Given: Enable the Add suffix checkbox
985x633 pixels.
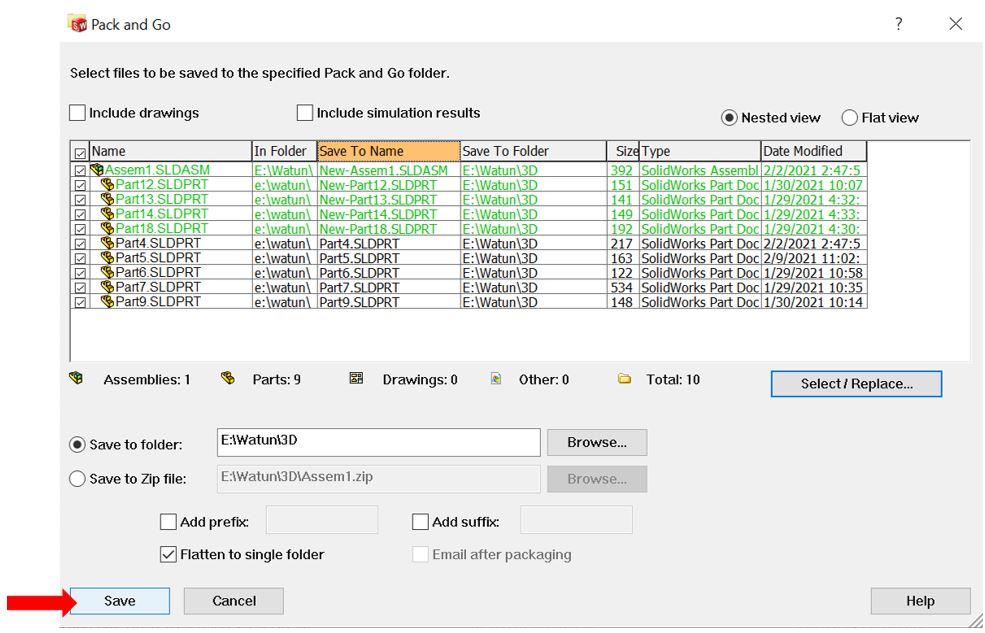Looking at the screenshot, I should point(420,522).
